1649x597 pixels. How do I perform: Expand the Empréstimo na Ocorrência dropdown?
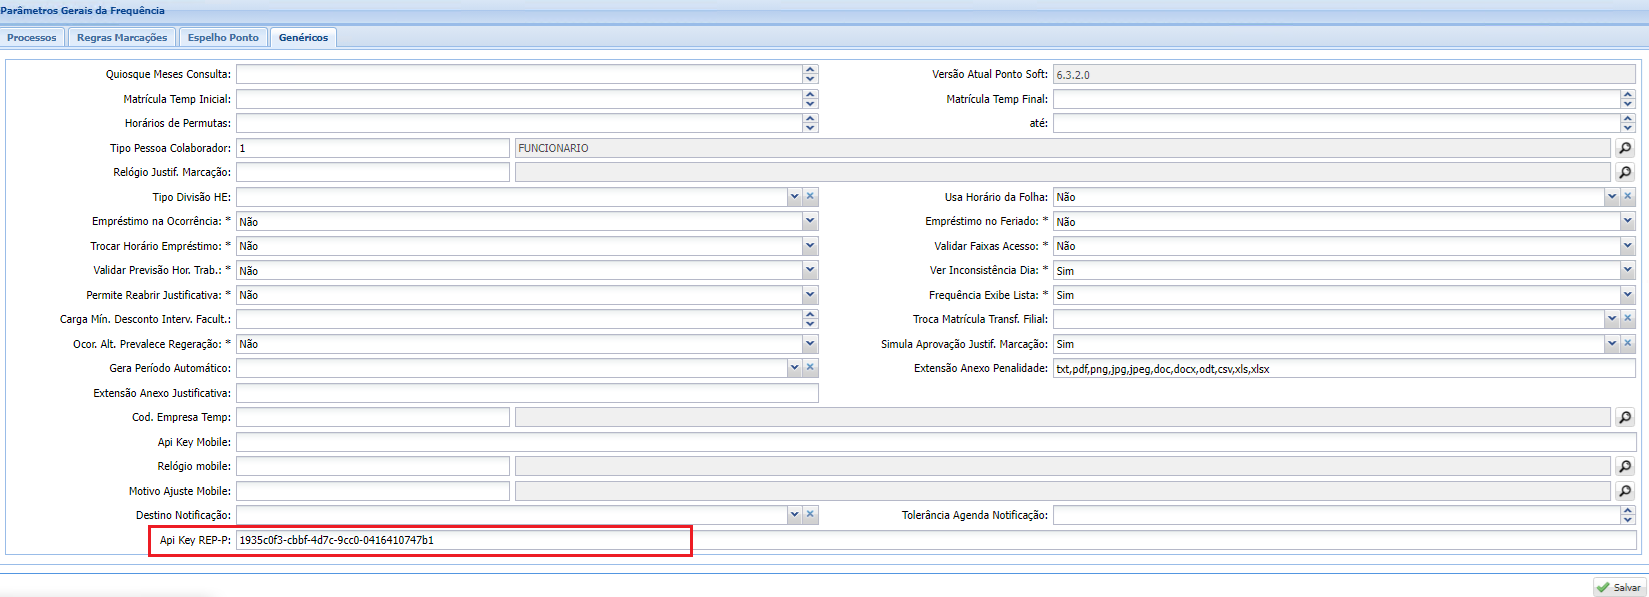(810, 221)
